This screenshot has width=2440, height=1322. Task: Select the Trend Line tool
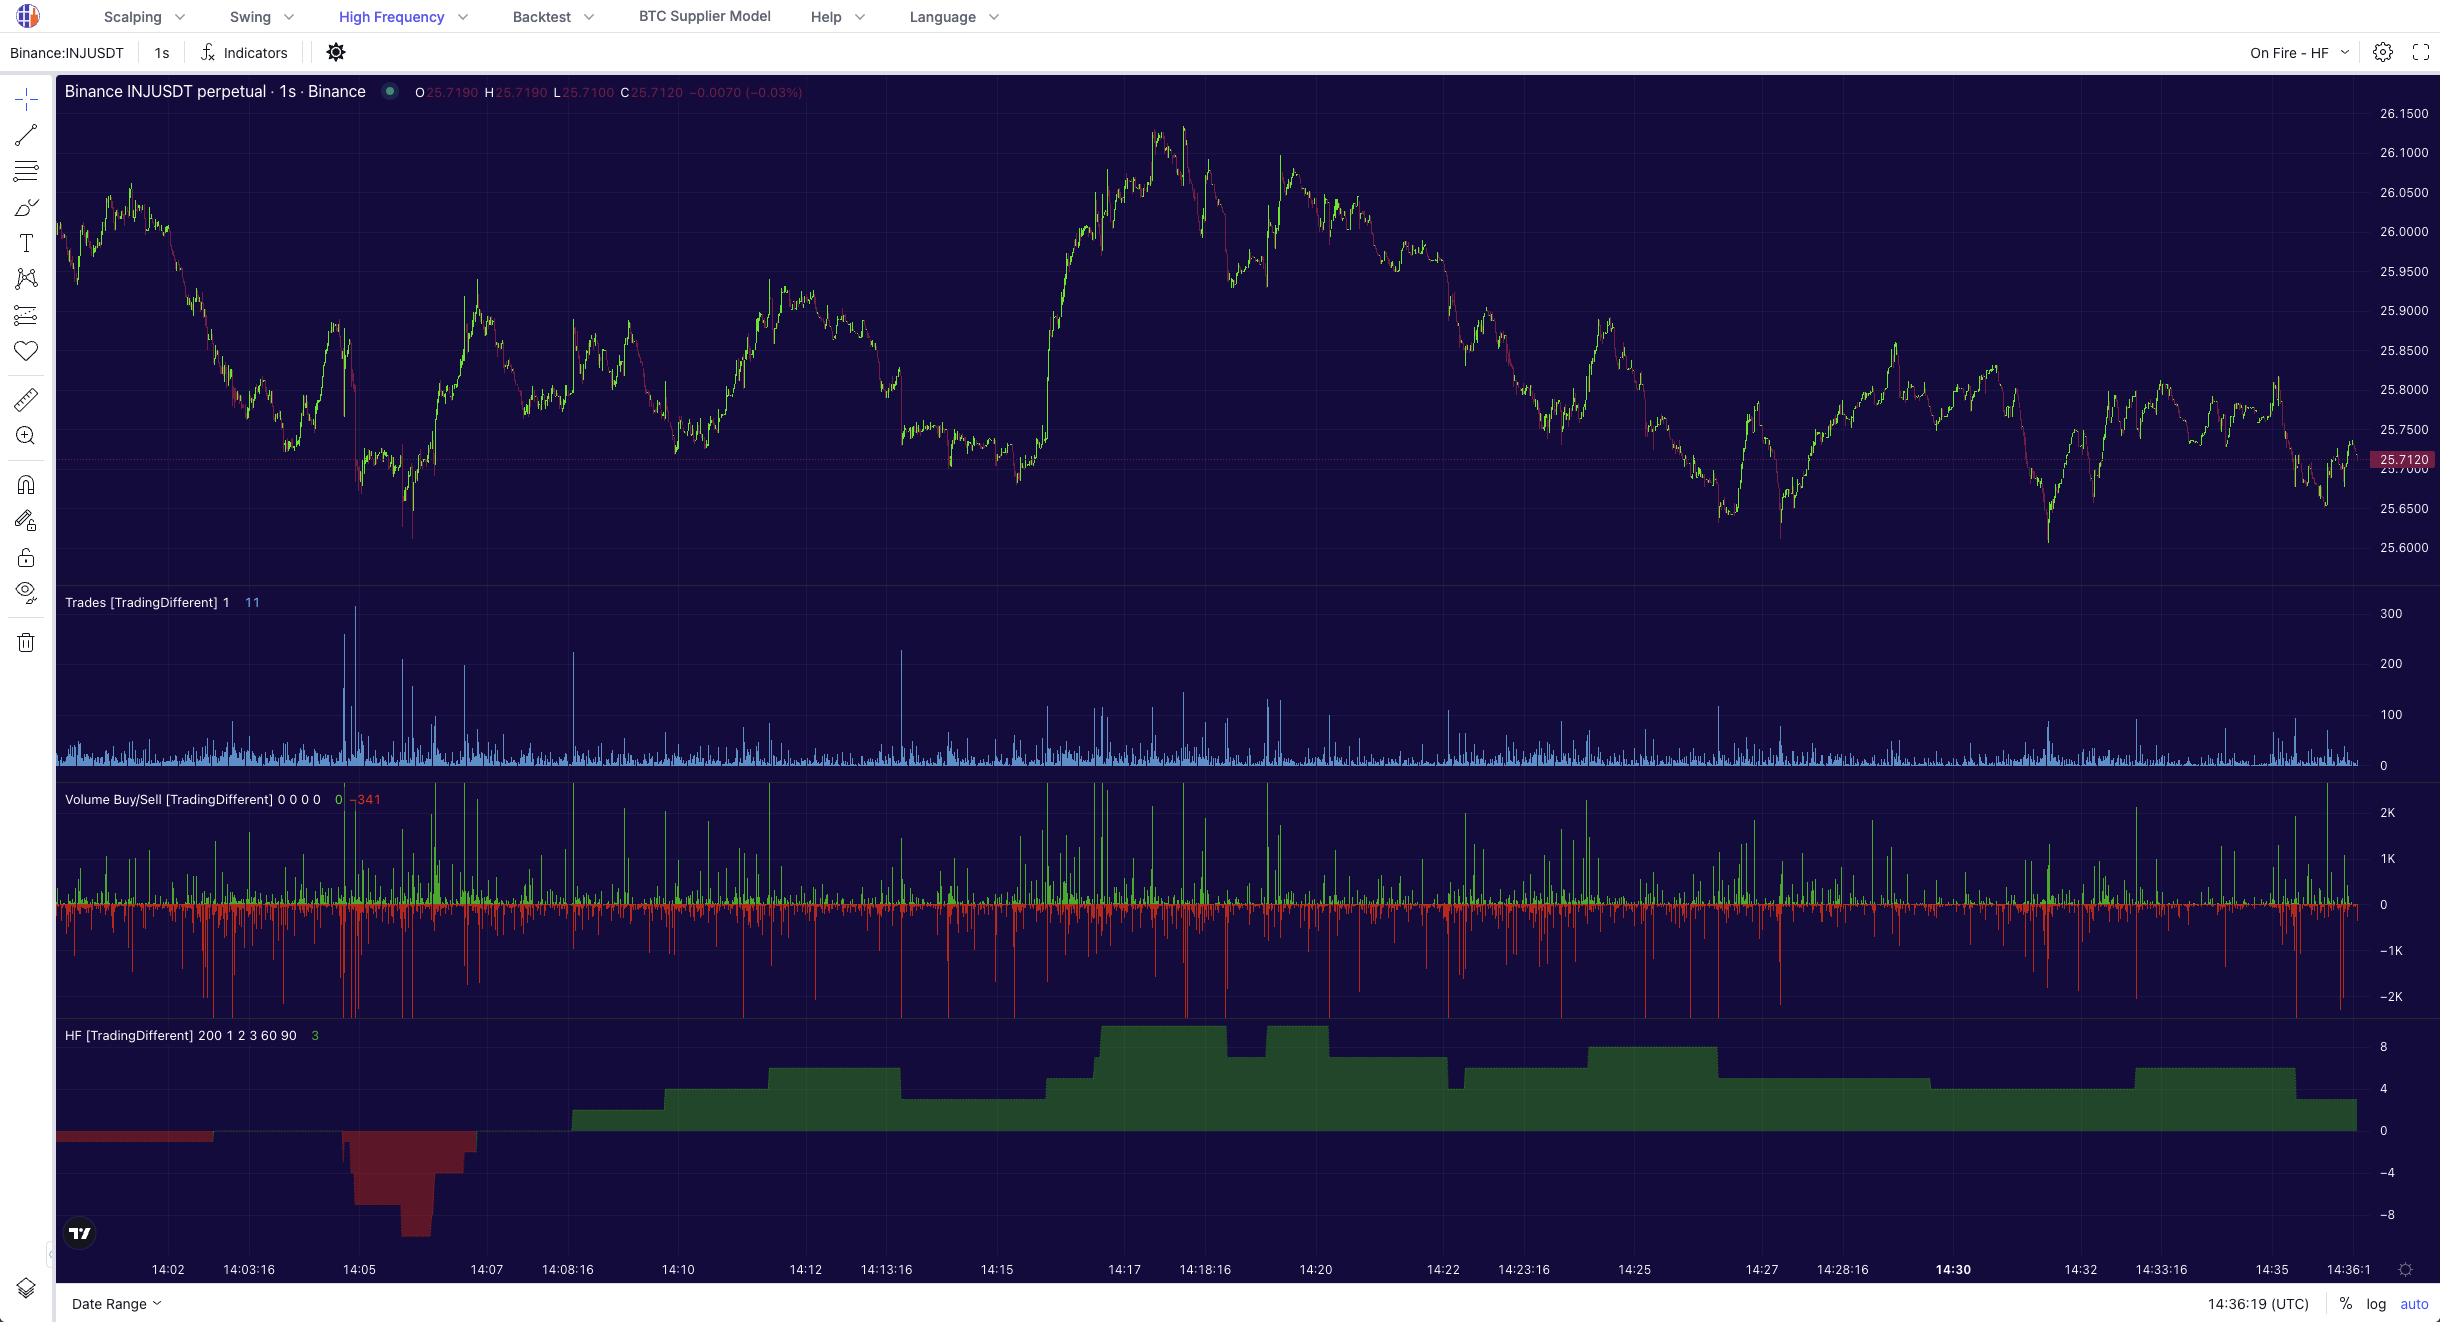tap(25, 135)
